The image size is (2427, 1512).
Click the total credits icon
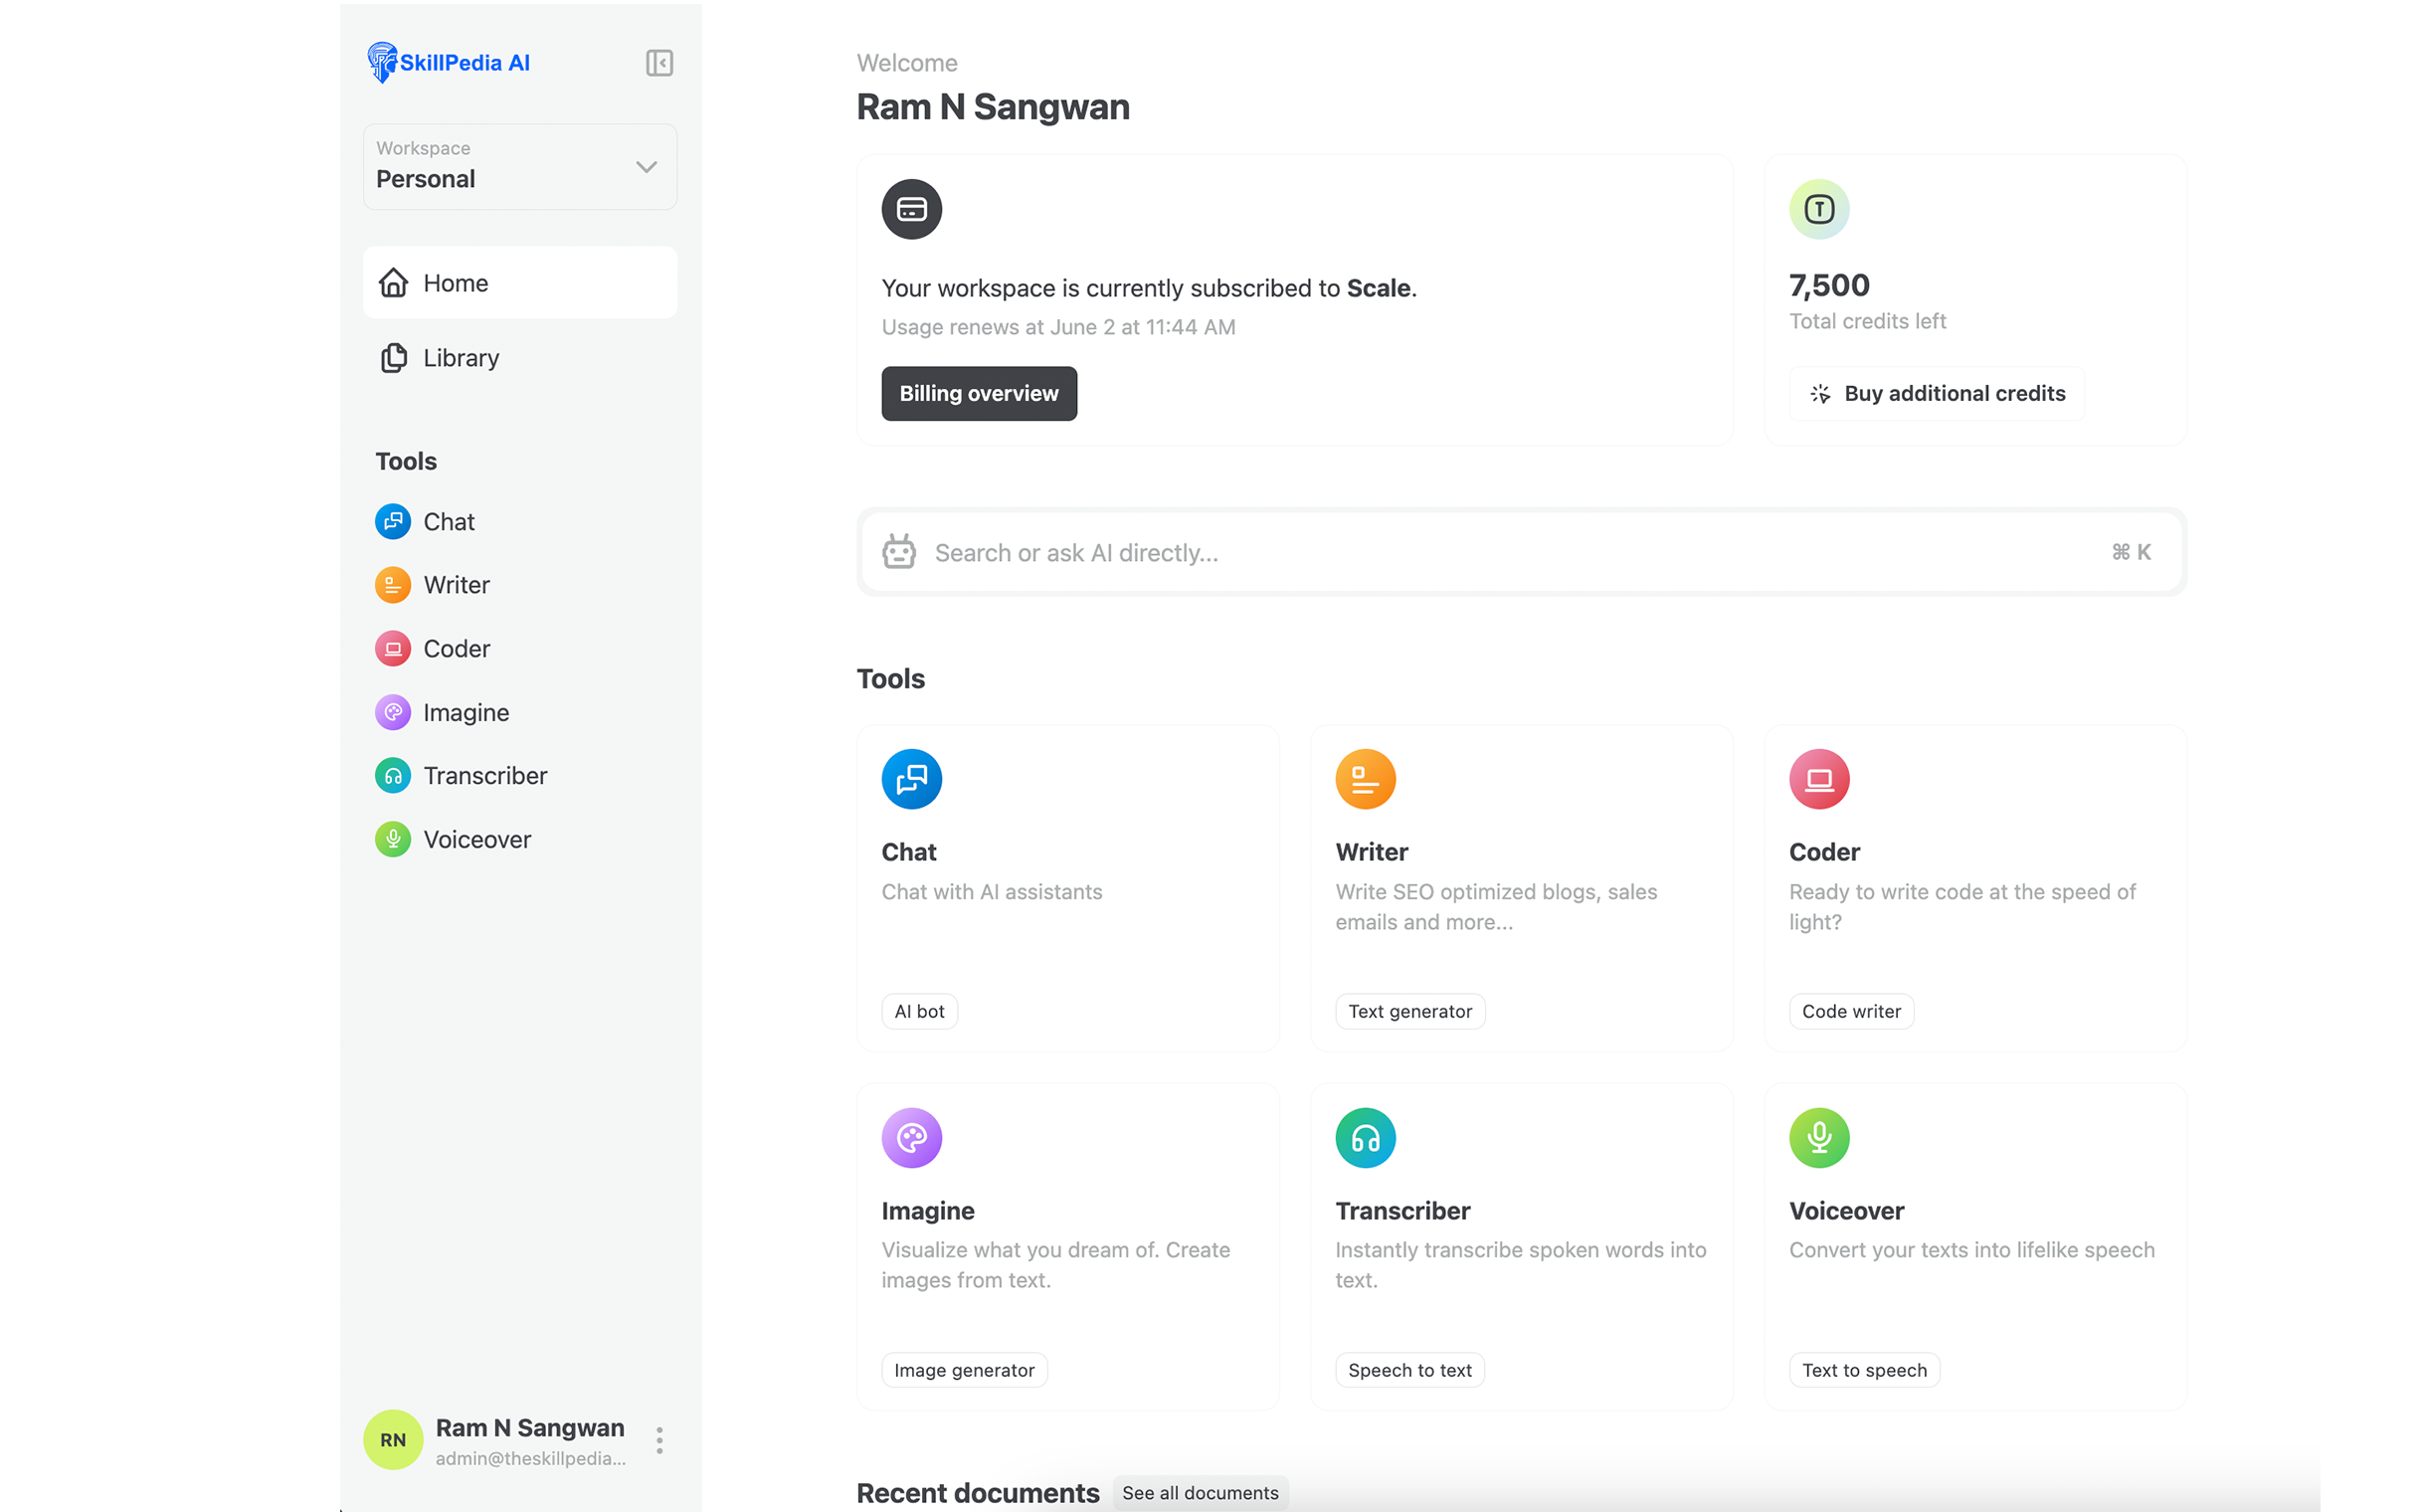(1819, 207)
